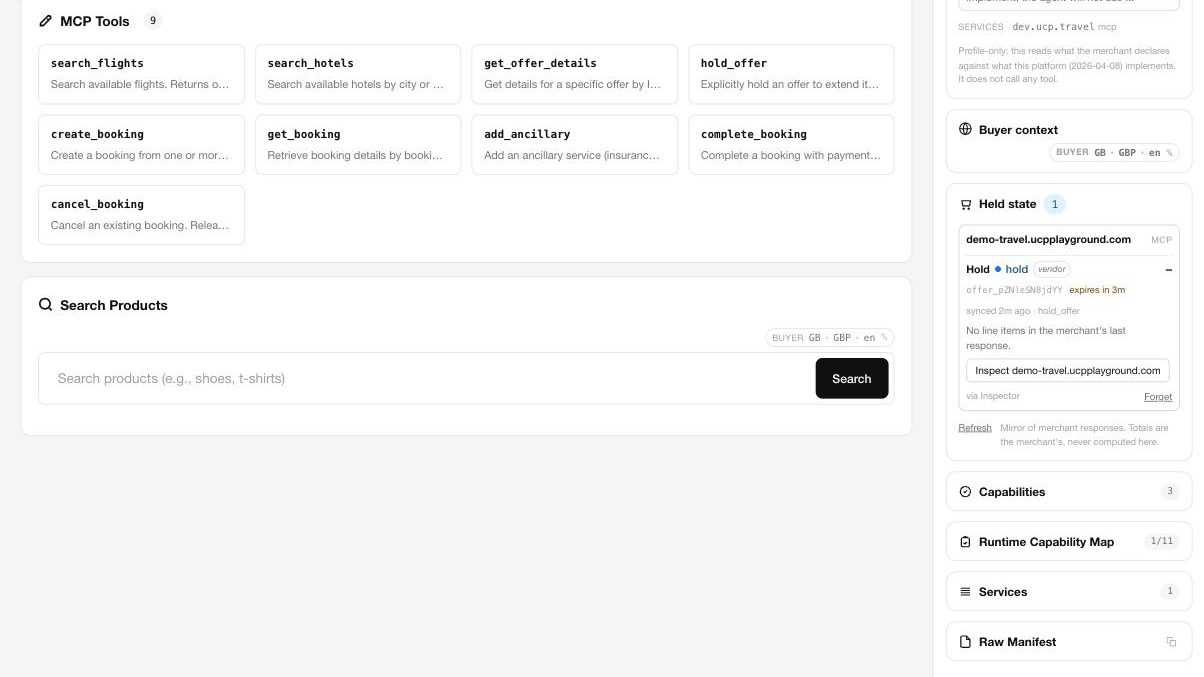Click the black Search button
The width and height of the screenshot is (1204, 677).
coord(852,378)
